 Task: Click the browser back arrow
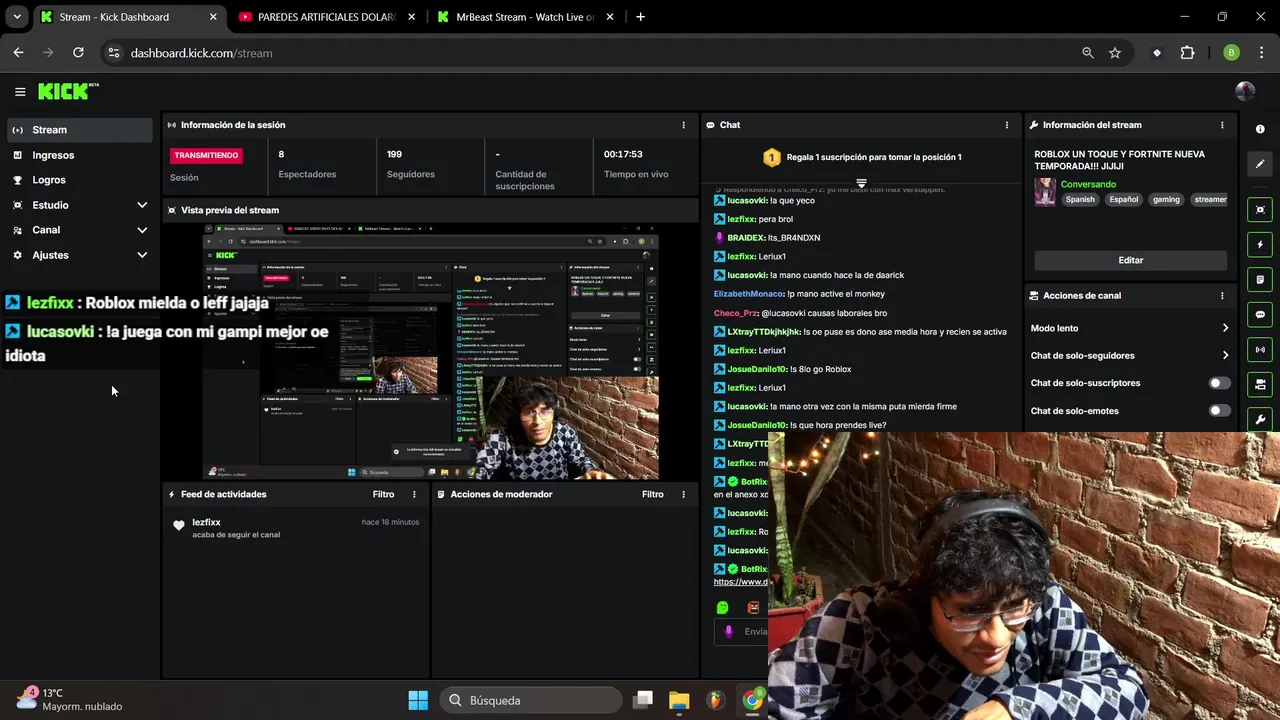click(18, 53)
